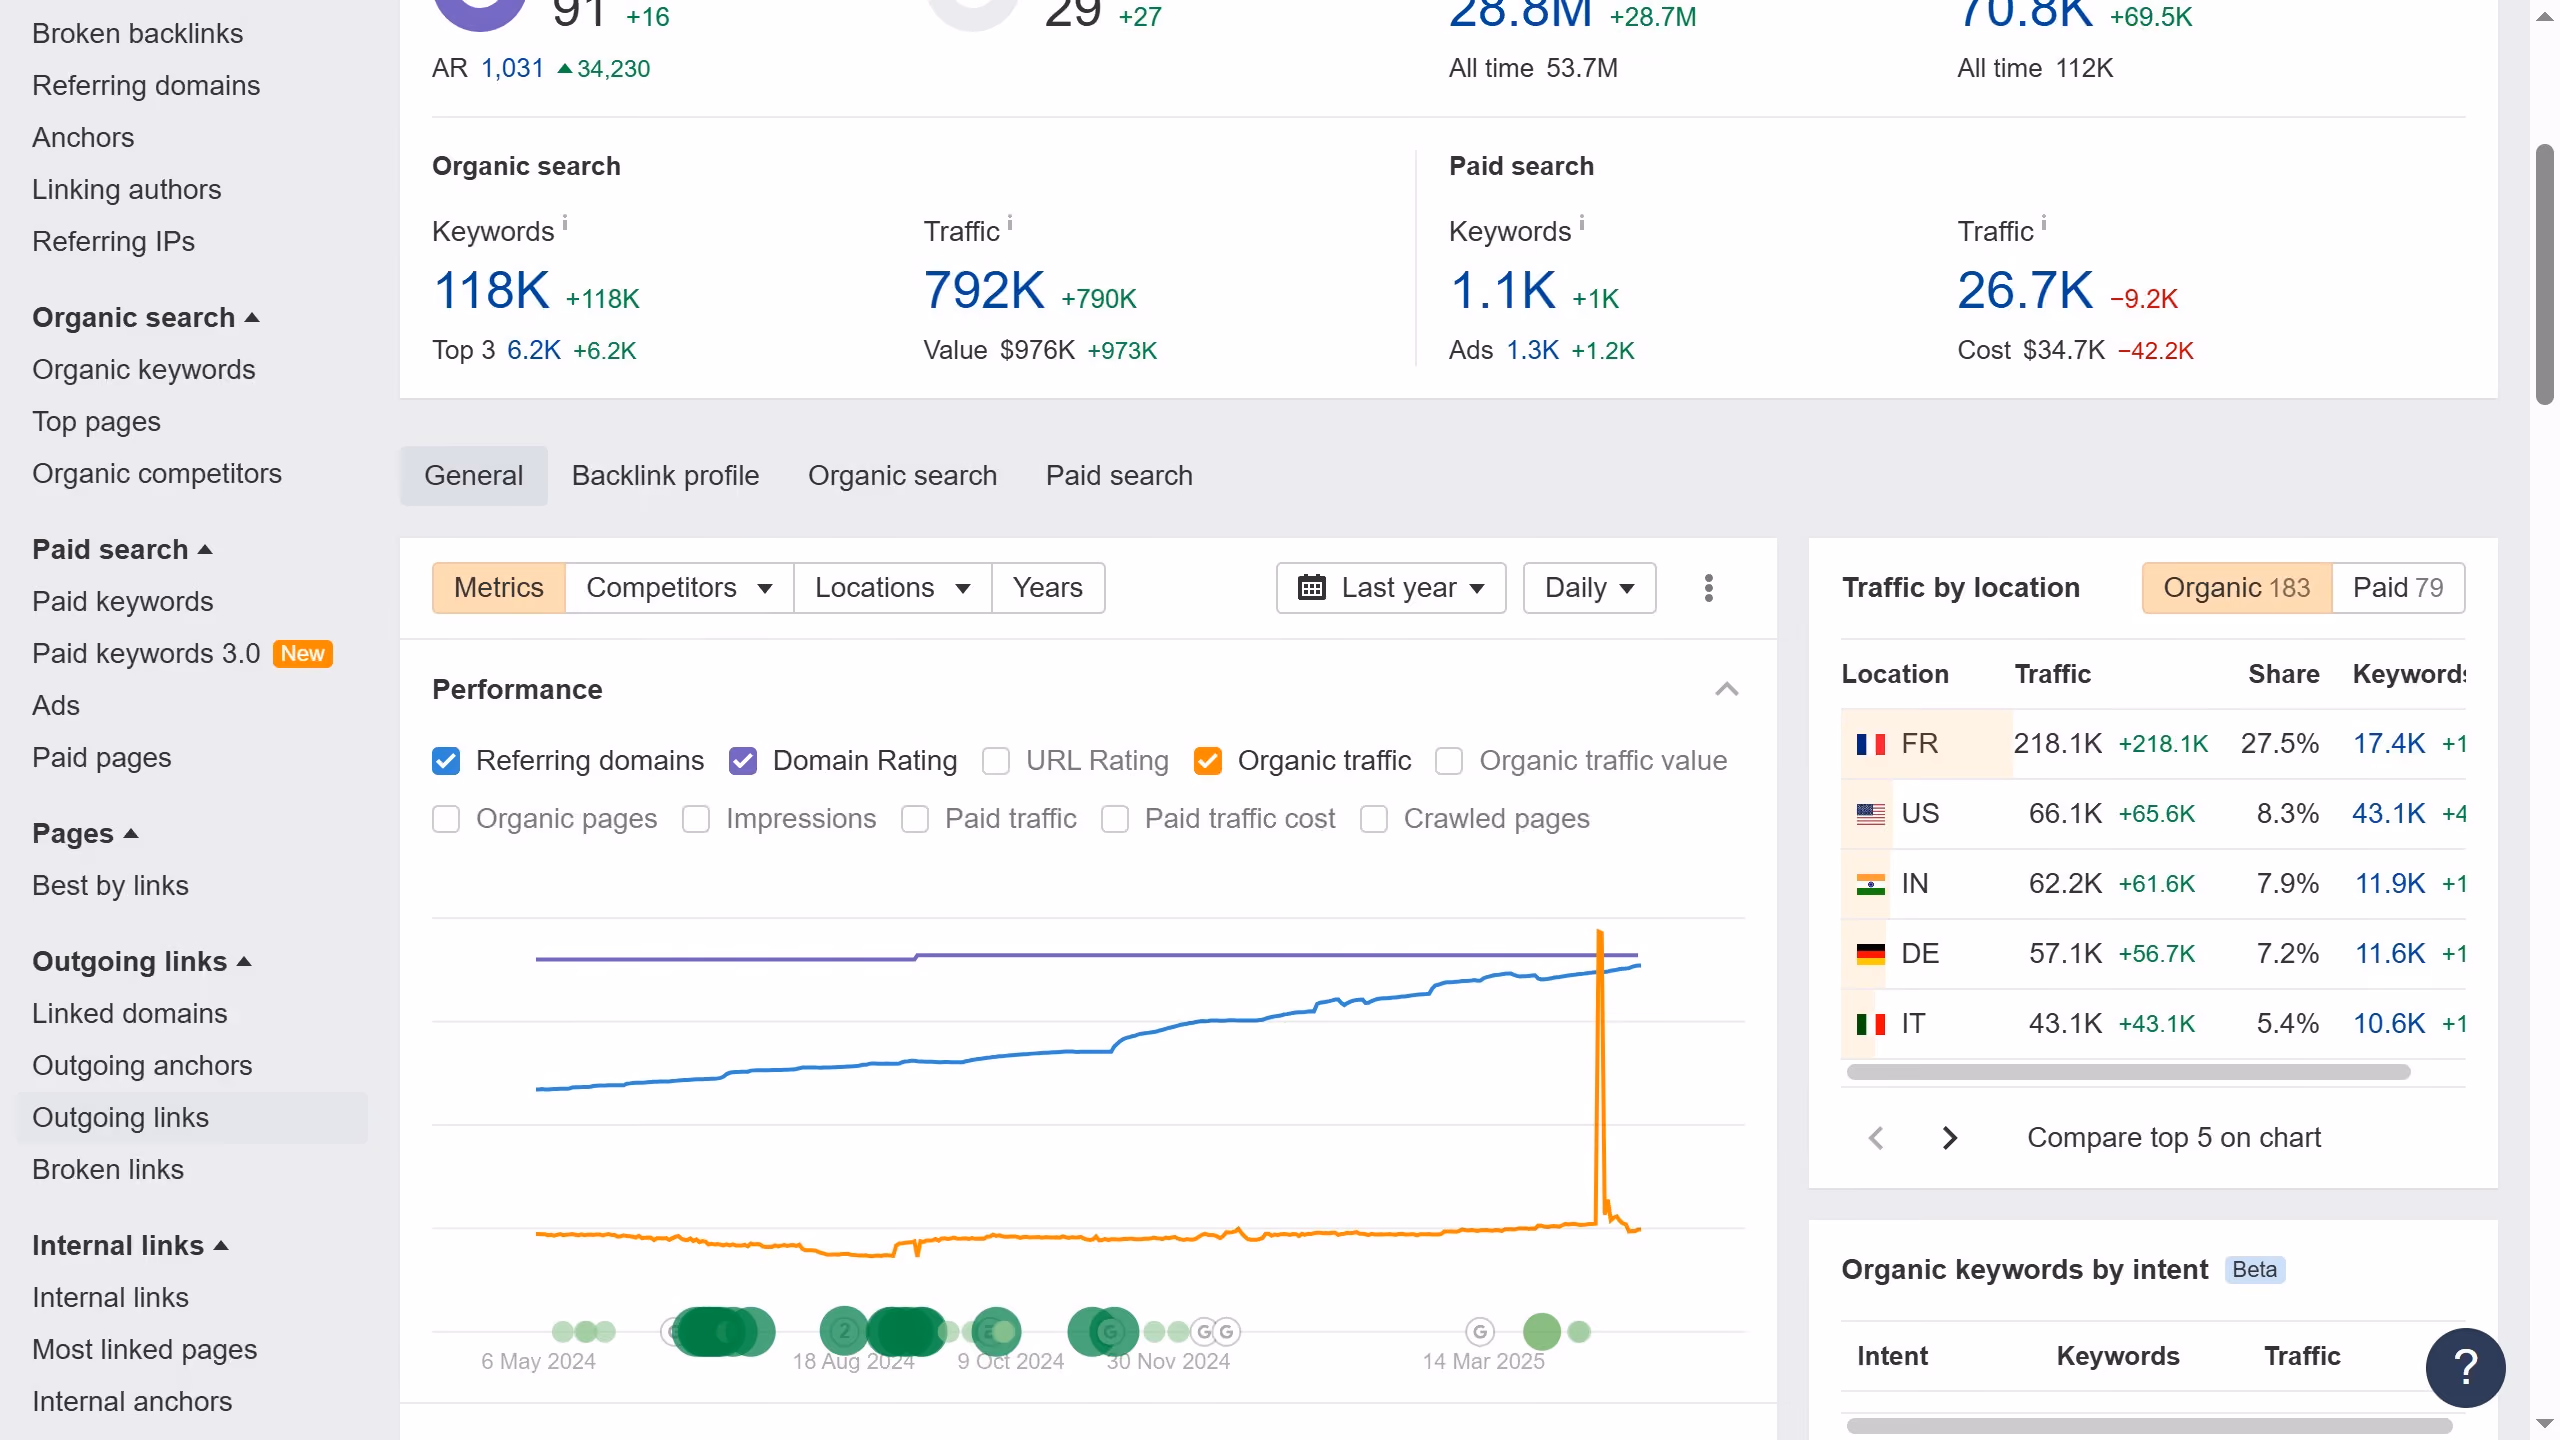Click Compare top 5 on chart
The height and width of the screenshot is (1440, 2560).
click(x=2174, y=1138)
